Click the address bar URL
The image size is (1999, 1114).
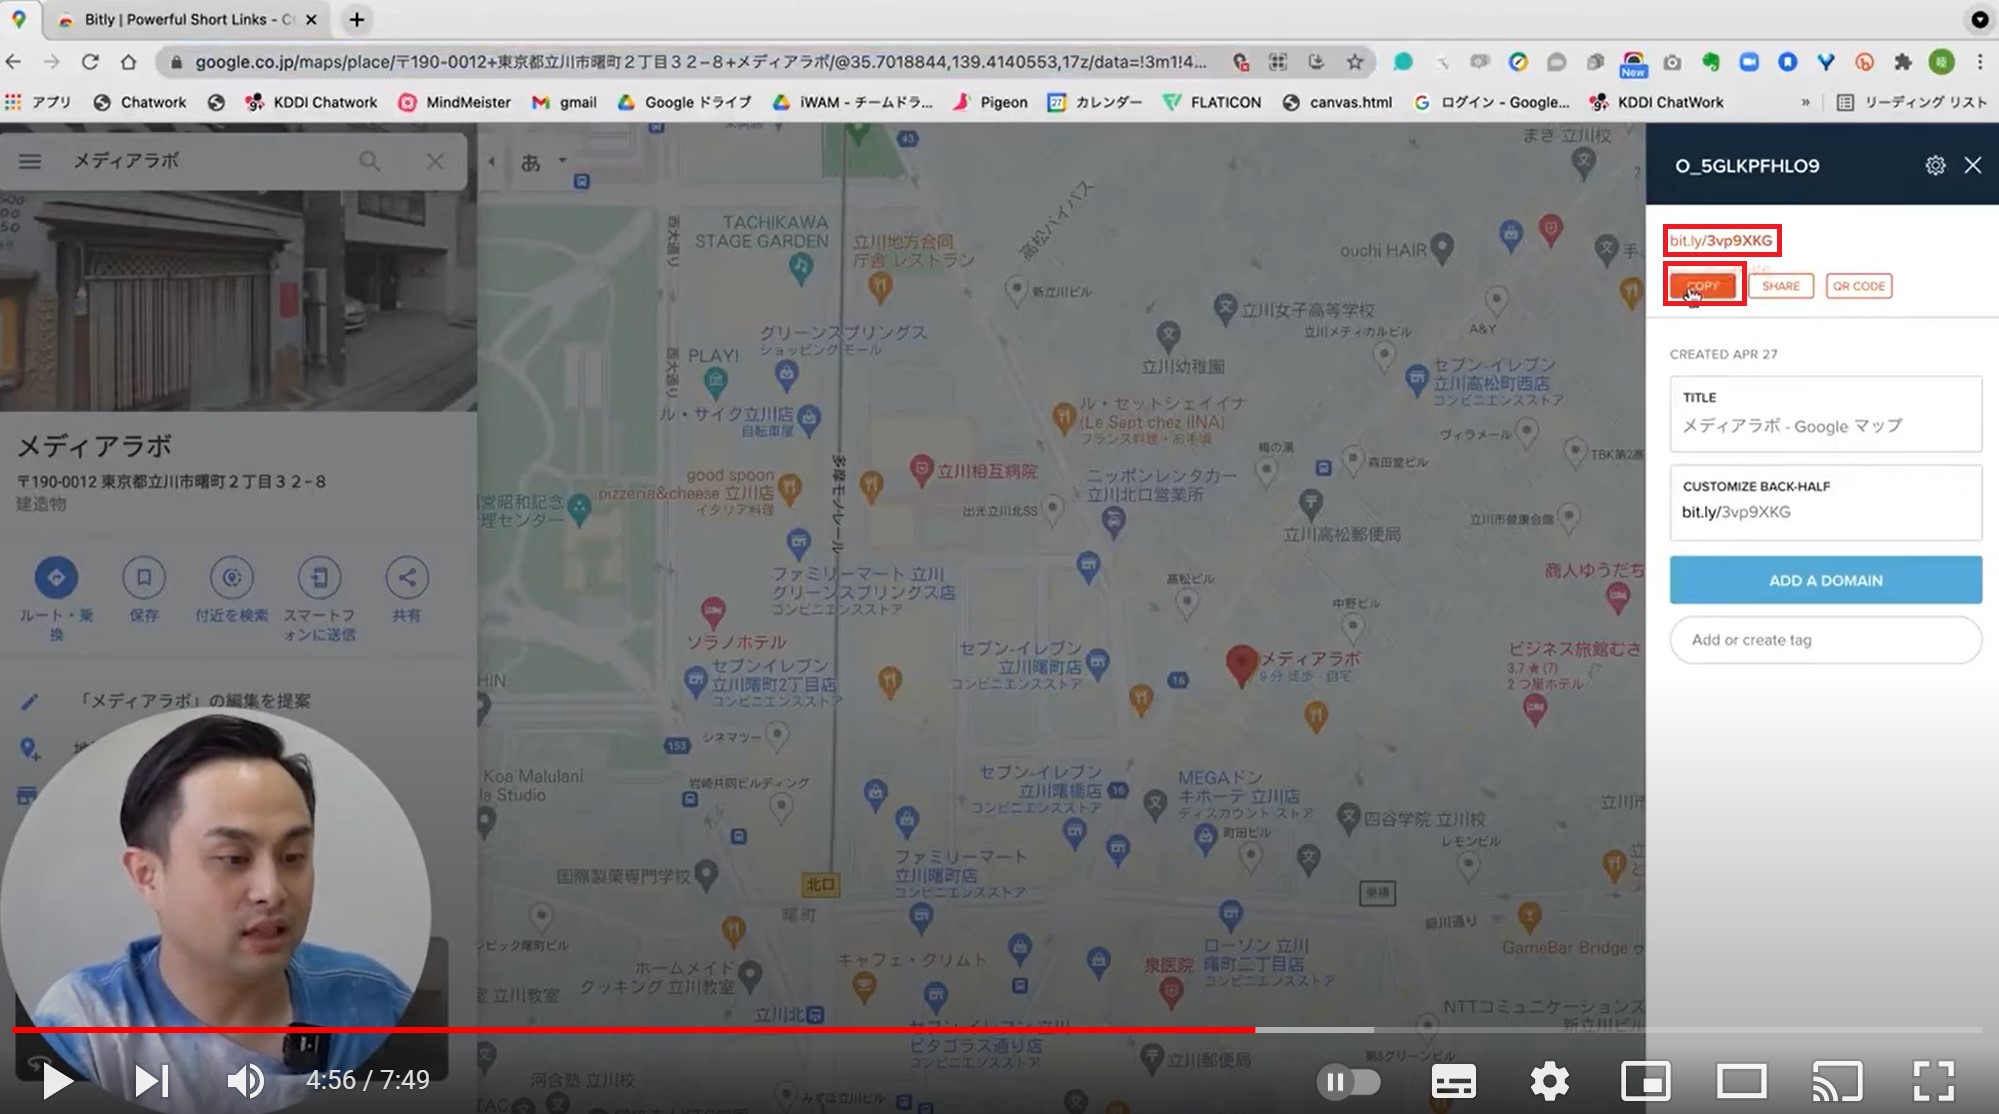700,62
